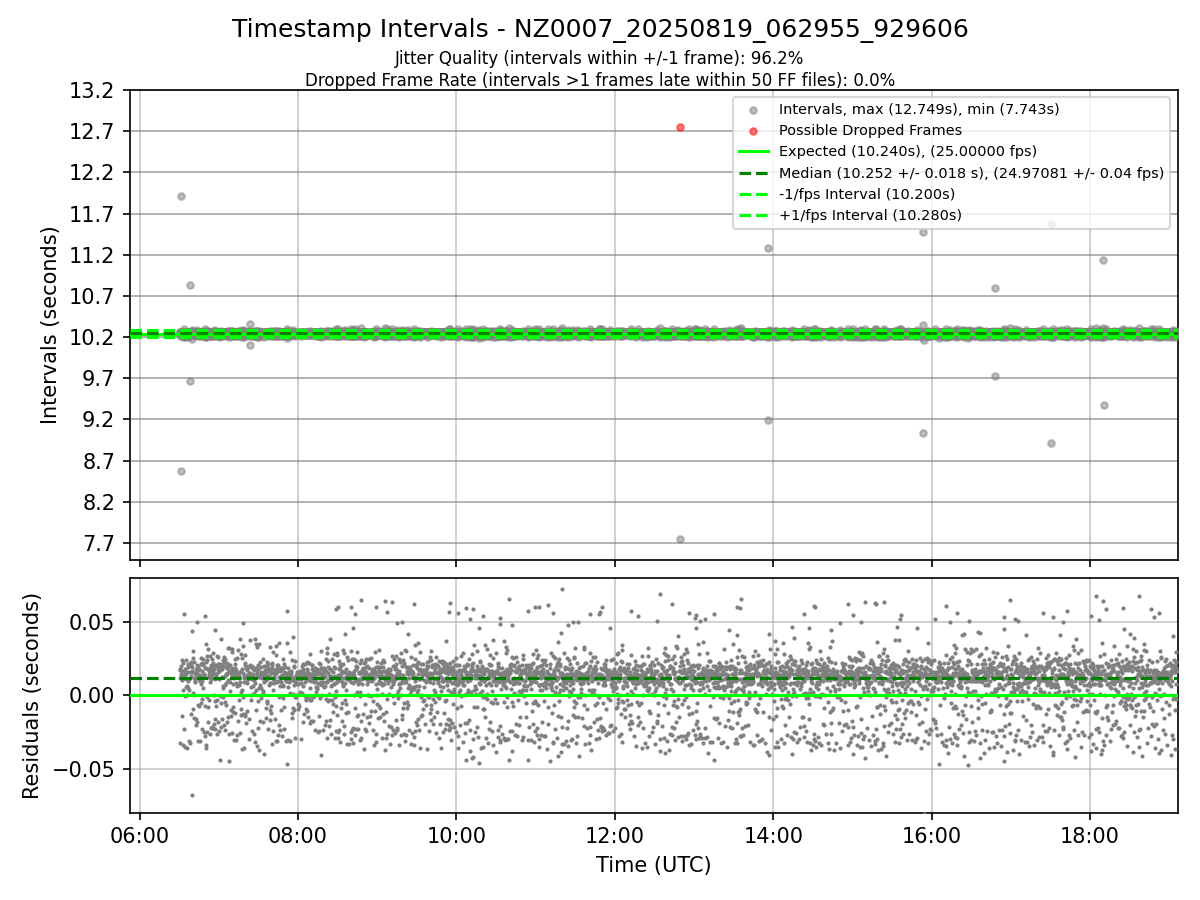The height and width of the screenshot is (900, 1200).
Task: Click the red dropped-frame point near 12.7 seconds
Action: (x=680, y=127)
